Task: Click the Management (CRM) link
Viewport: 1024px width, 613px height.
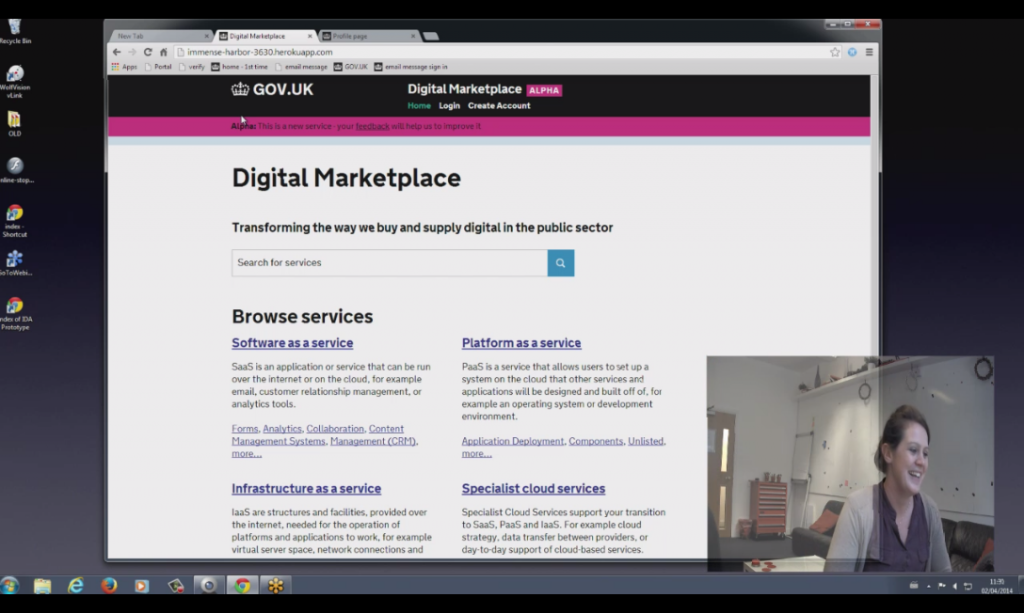Action: coord(373,441)
